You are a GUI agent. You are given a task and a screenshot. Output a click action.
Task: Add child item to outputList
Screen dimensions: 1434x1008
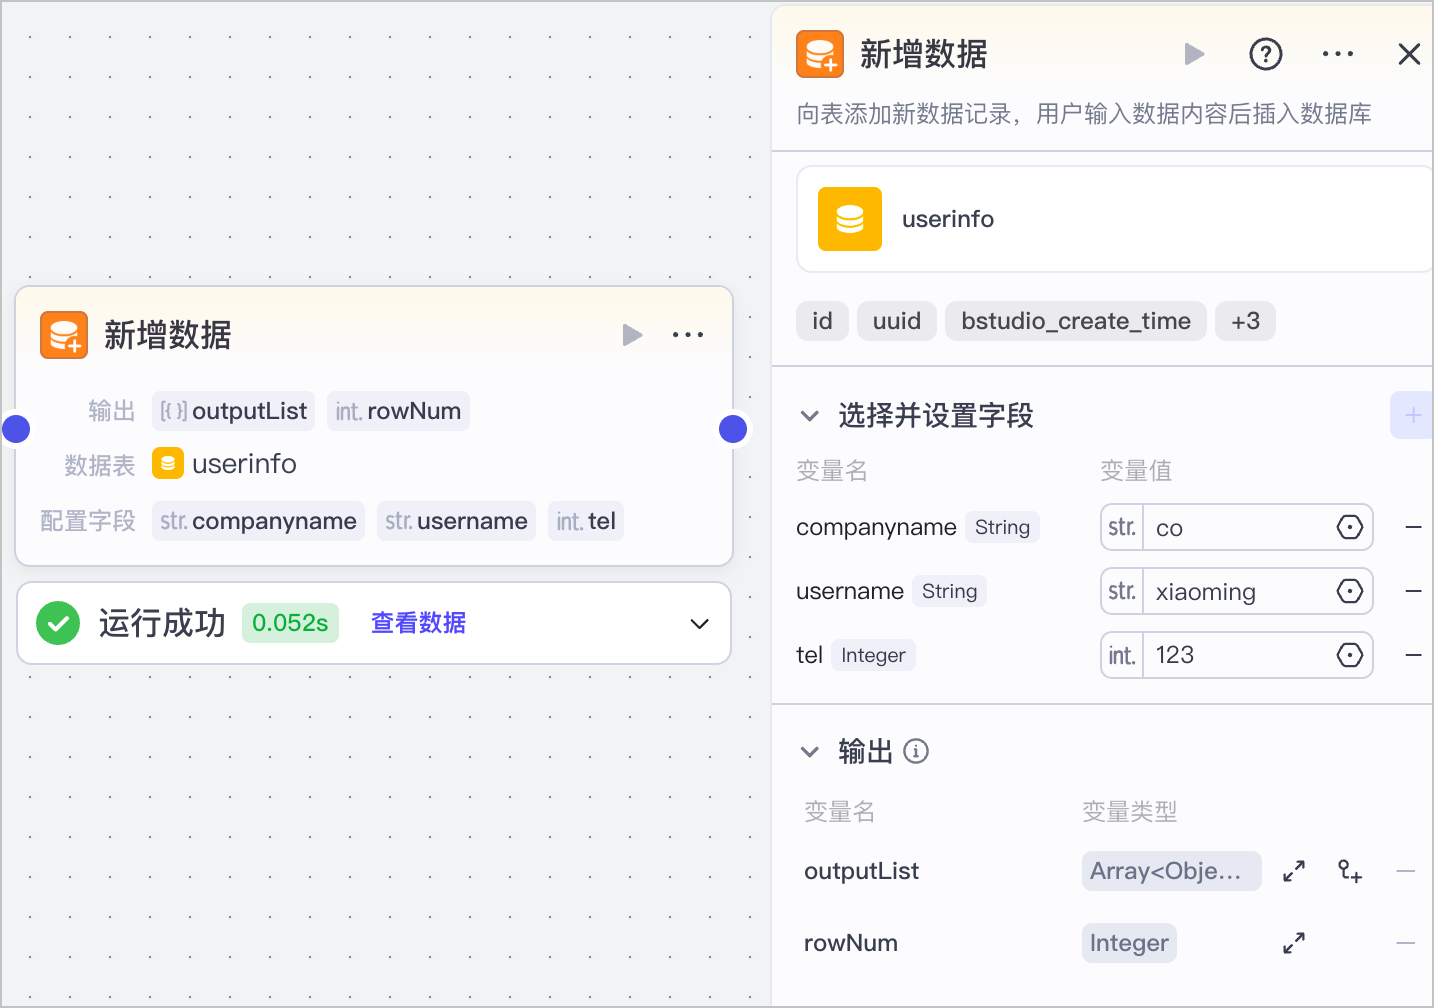1350,871
